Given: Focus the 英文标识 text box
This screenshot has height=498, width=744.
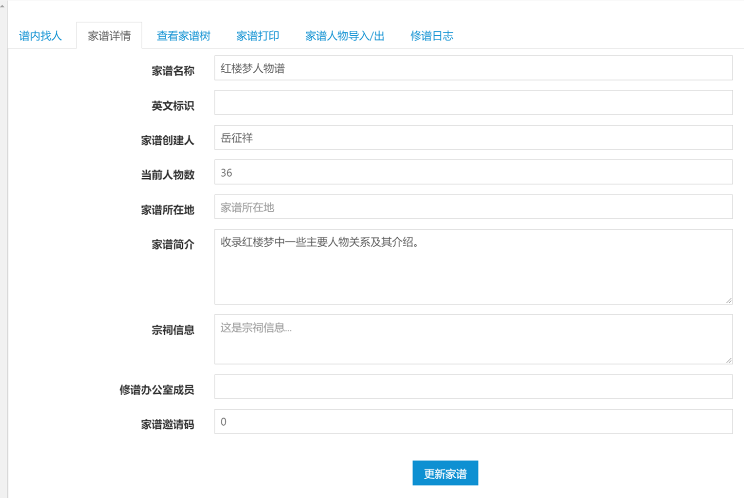Looking at the screenshot, I should click(473, 102).
